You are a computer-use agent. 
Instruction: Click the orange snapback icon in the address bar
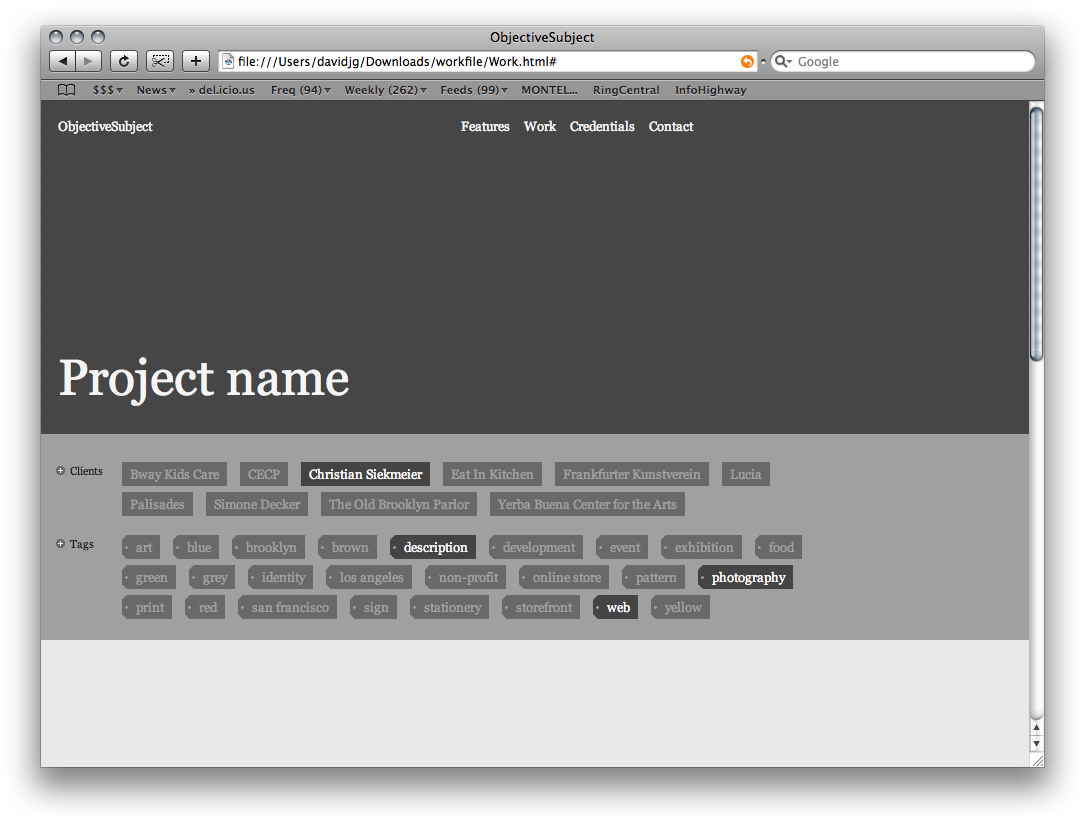pyautogui.click(x=747, y=62)
